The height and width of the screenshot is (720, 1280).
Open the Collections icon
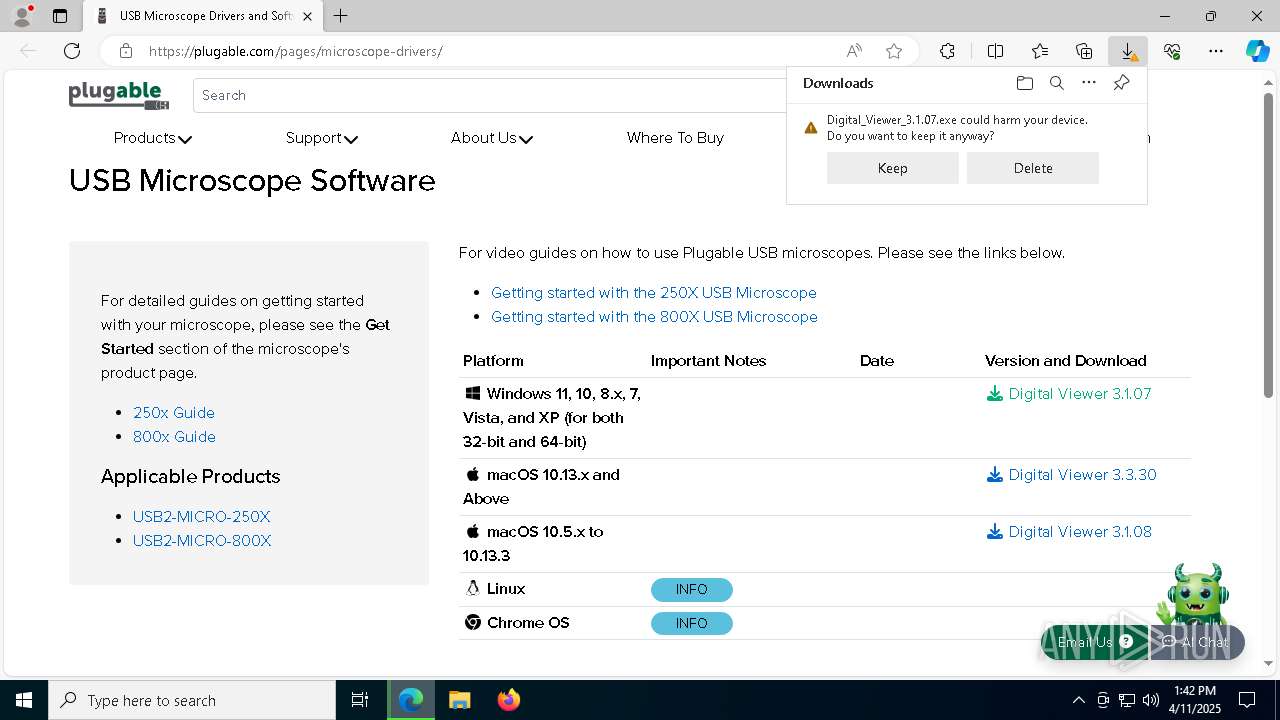[1084, 51]
